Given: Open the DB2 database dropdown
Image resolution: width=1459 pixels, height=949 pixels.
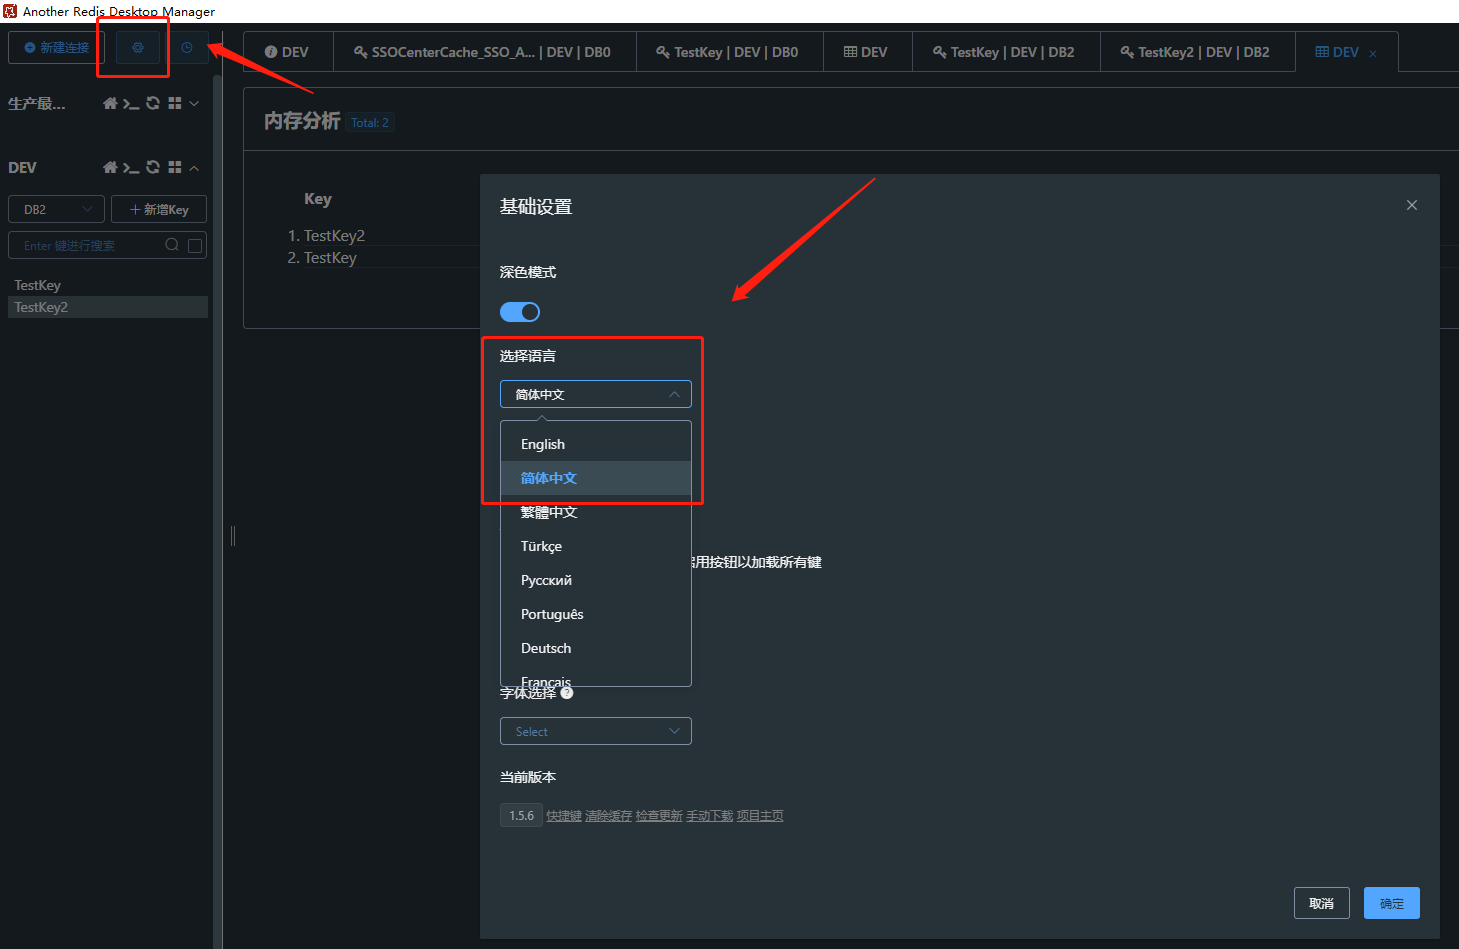Looking at the screenshot, I should click(57, 209).
